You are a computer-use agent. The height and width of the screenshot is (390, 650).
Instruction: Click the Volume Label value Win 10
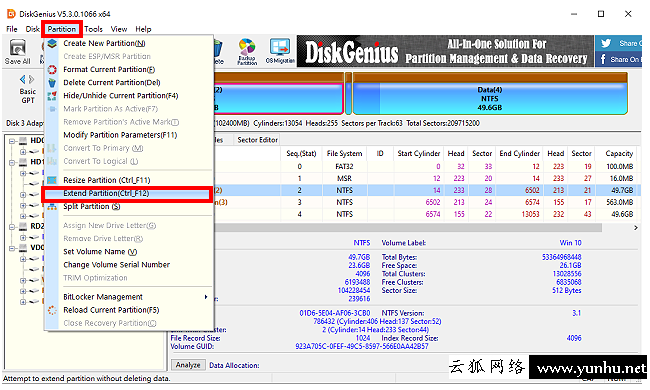pos(570,243)
